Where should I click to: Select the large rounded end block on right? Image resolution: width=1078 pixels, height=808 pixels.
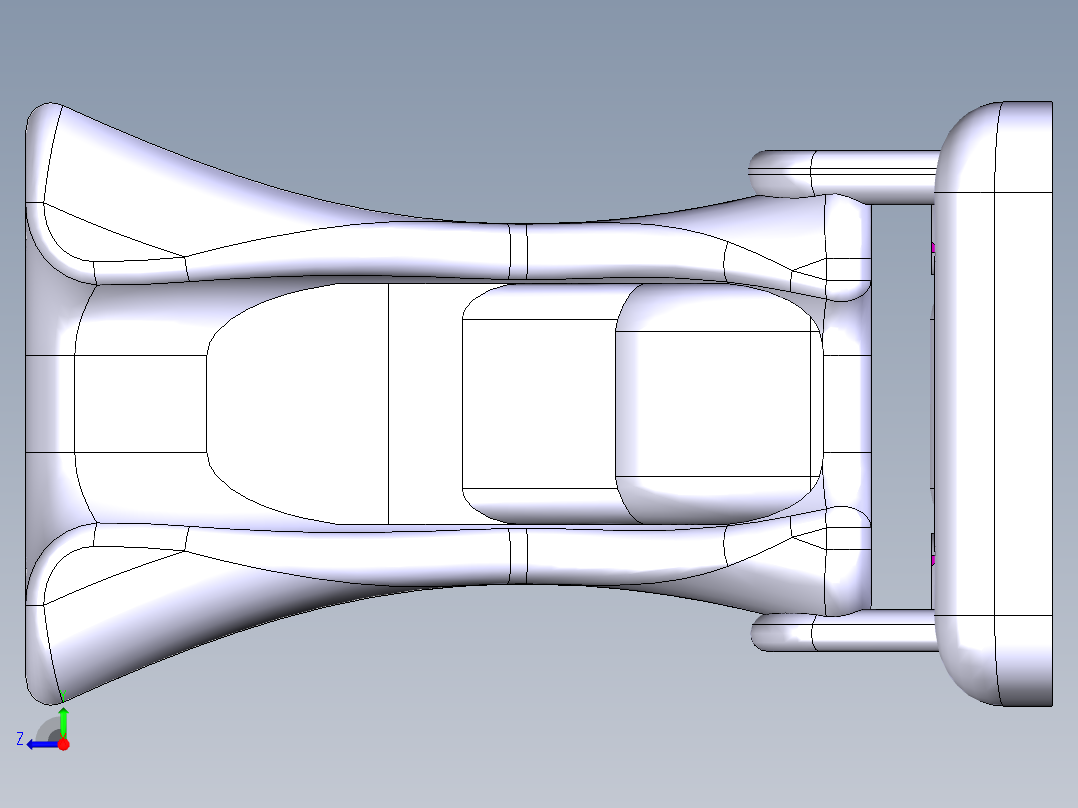point(993,404)
